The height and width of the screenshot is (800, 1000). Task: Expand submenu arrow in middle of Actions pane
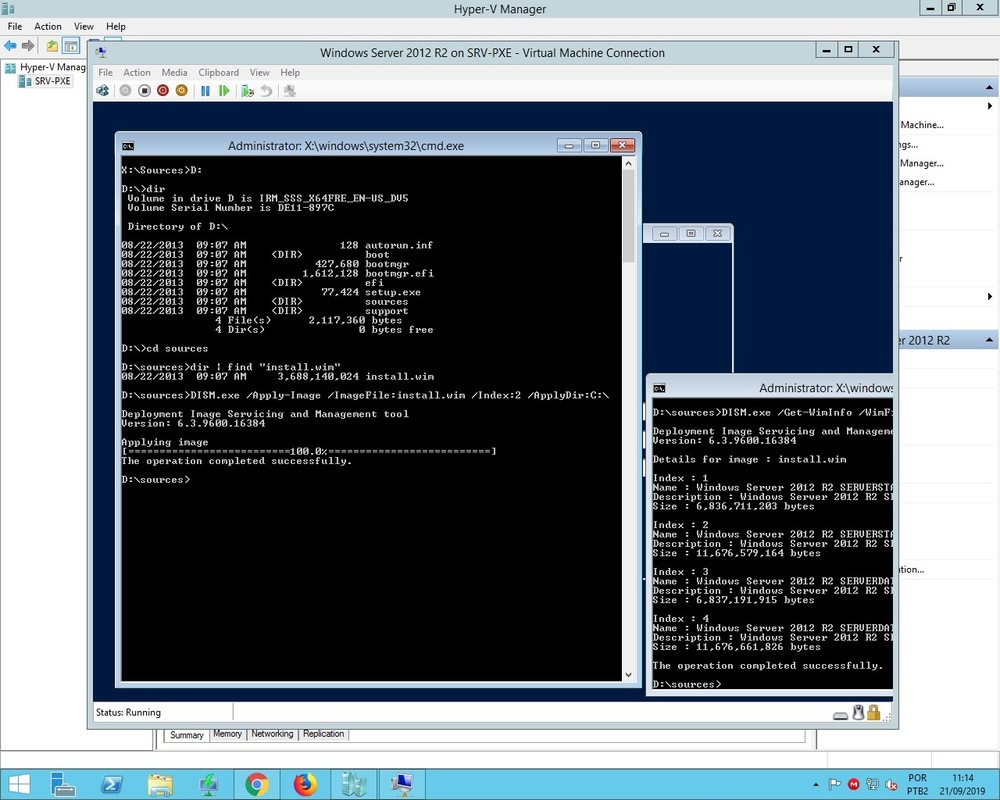pyautogui.click(x=990, y=297)
